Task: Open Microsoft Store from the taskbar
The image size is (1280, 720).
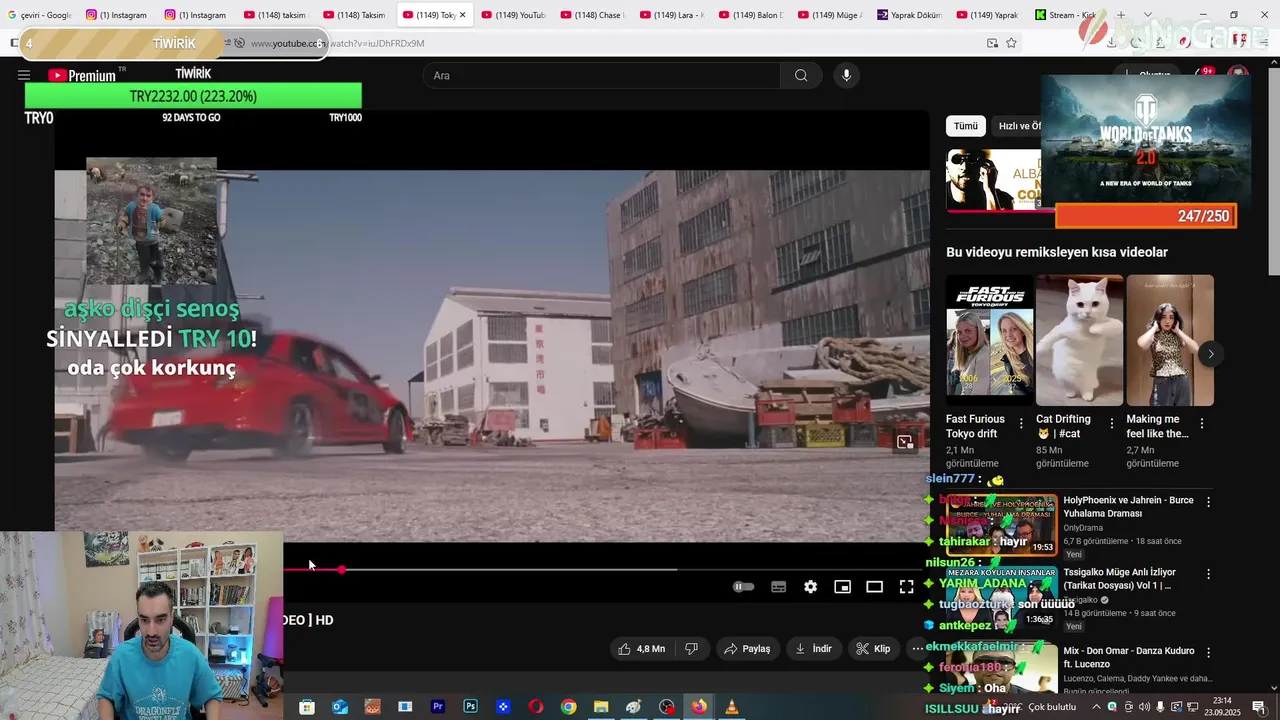Action: (307, 707)
